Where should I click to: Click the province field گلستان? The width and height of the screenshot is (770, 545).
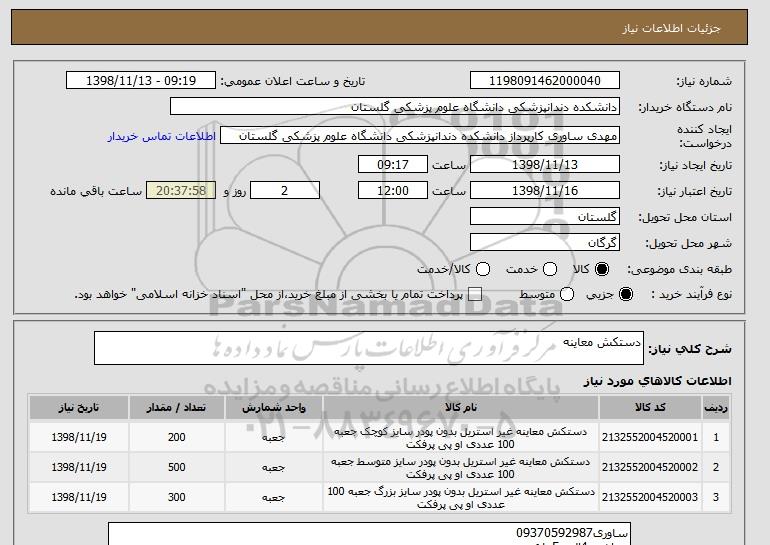pos(545,217)
